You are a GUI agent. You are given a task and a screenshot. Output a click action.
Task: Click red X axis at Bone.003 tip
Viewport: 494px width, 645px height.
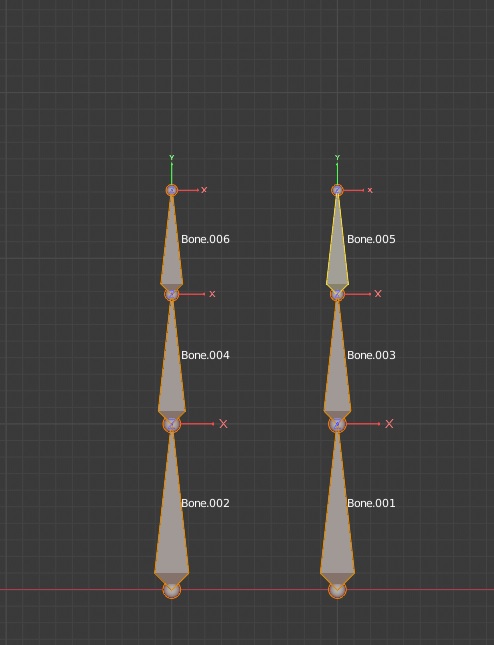362,294
